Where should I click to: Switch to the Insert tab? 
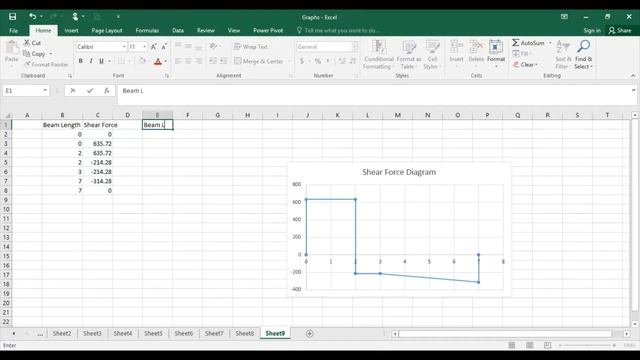click(71, 31)
